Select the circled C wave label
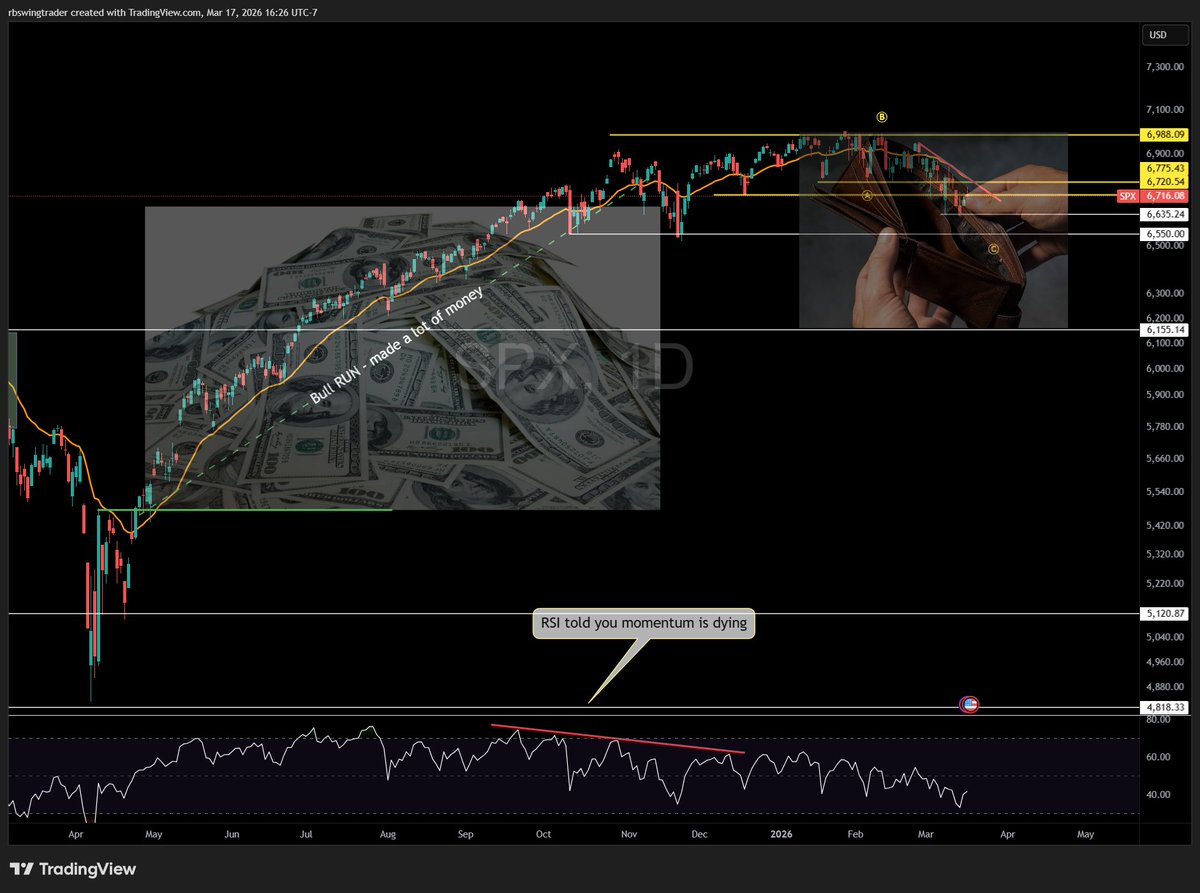The image size is (1200, 893). (x=993, y=248)
